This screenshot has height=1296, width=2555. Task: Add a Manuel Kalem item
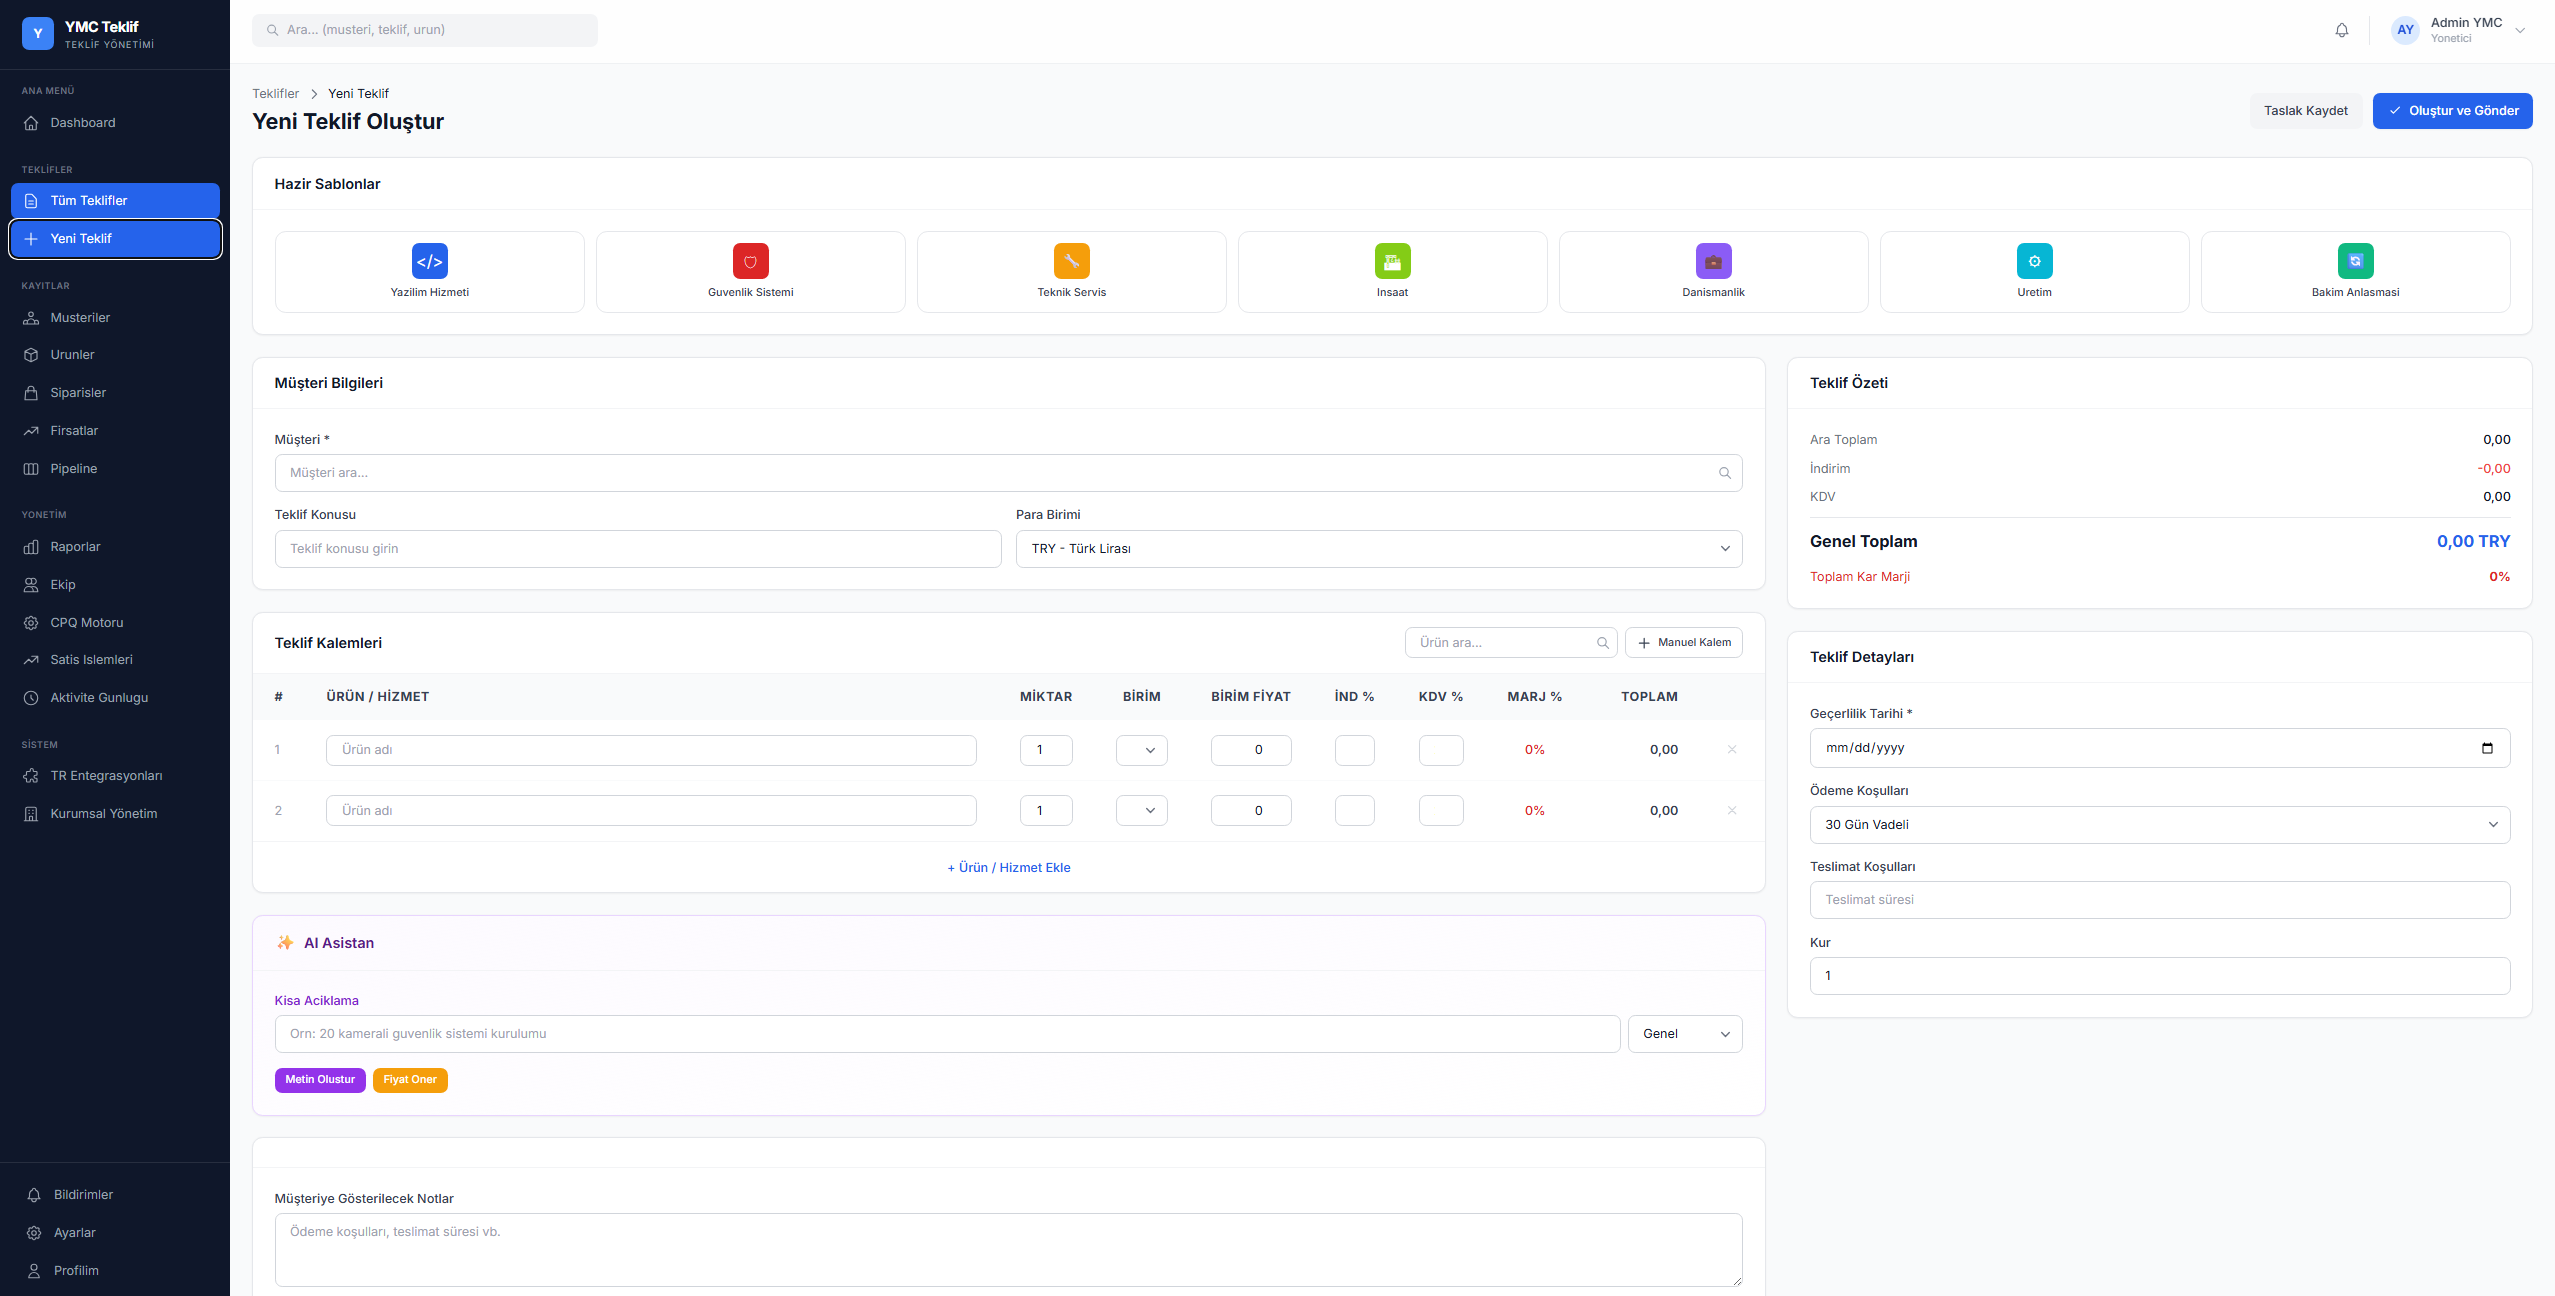click(1684, 643)
